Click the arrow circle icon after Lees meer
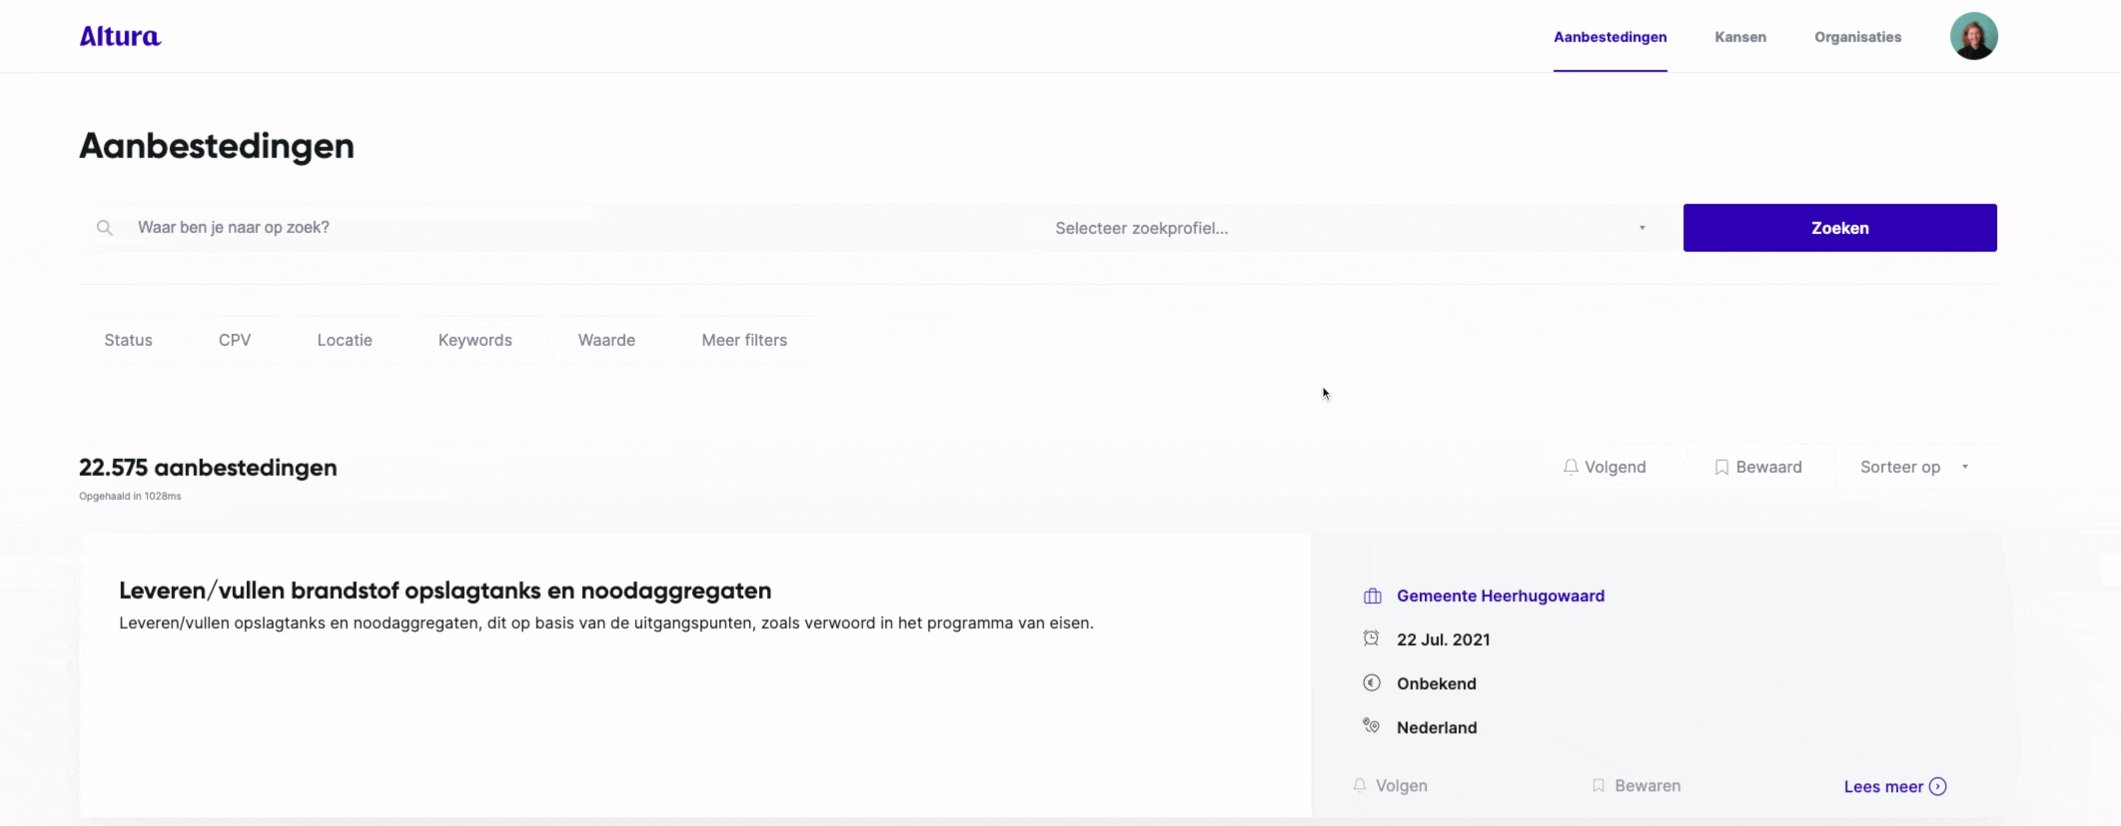 (1937, 787)
